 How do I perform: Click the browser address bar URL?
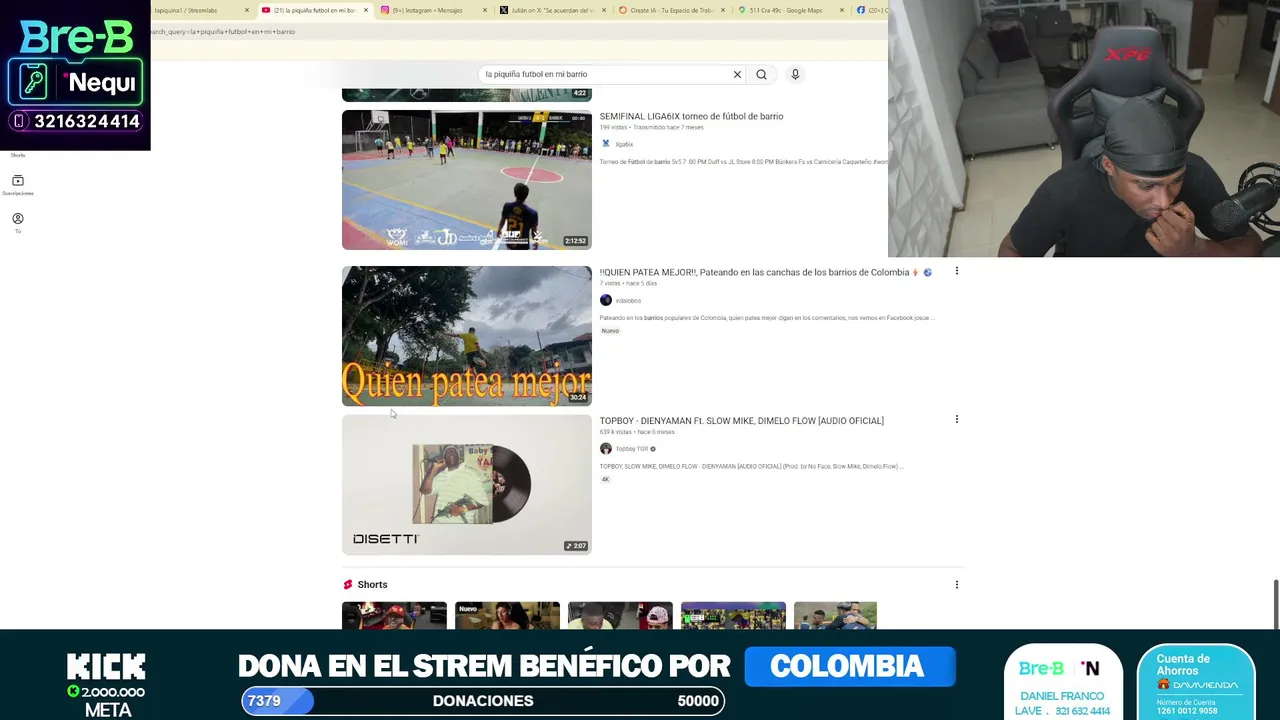click(x=222, y=32)
